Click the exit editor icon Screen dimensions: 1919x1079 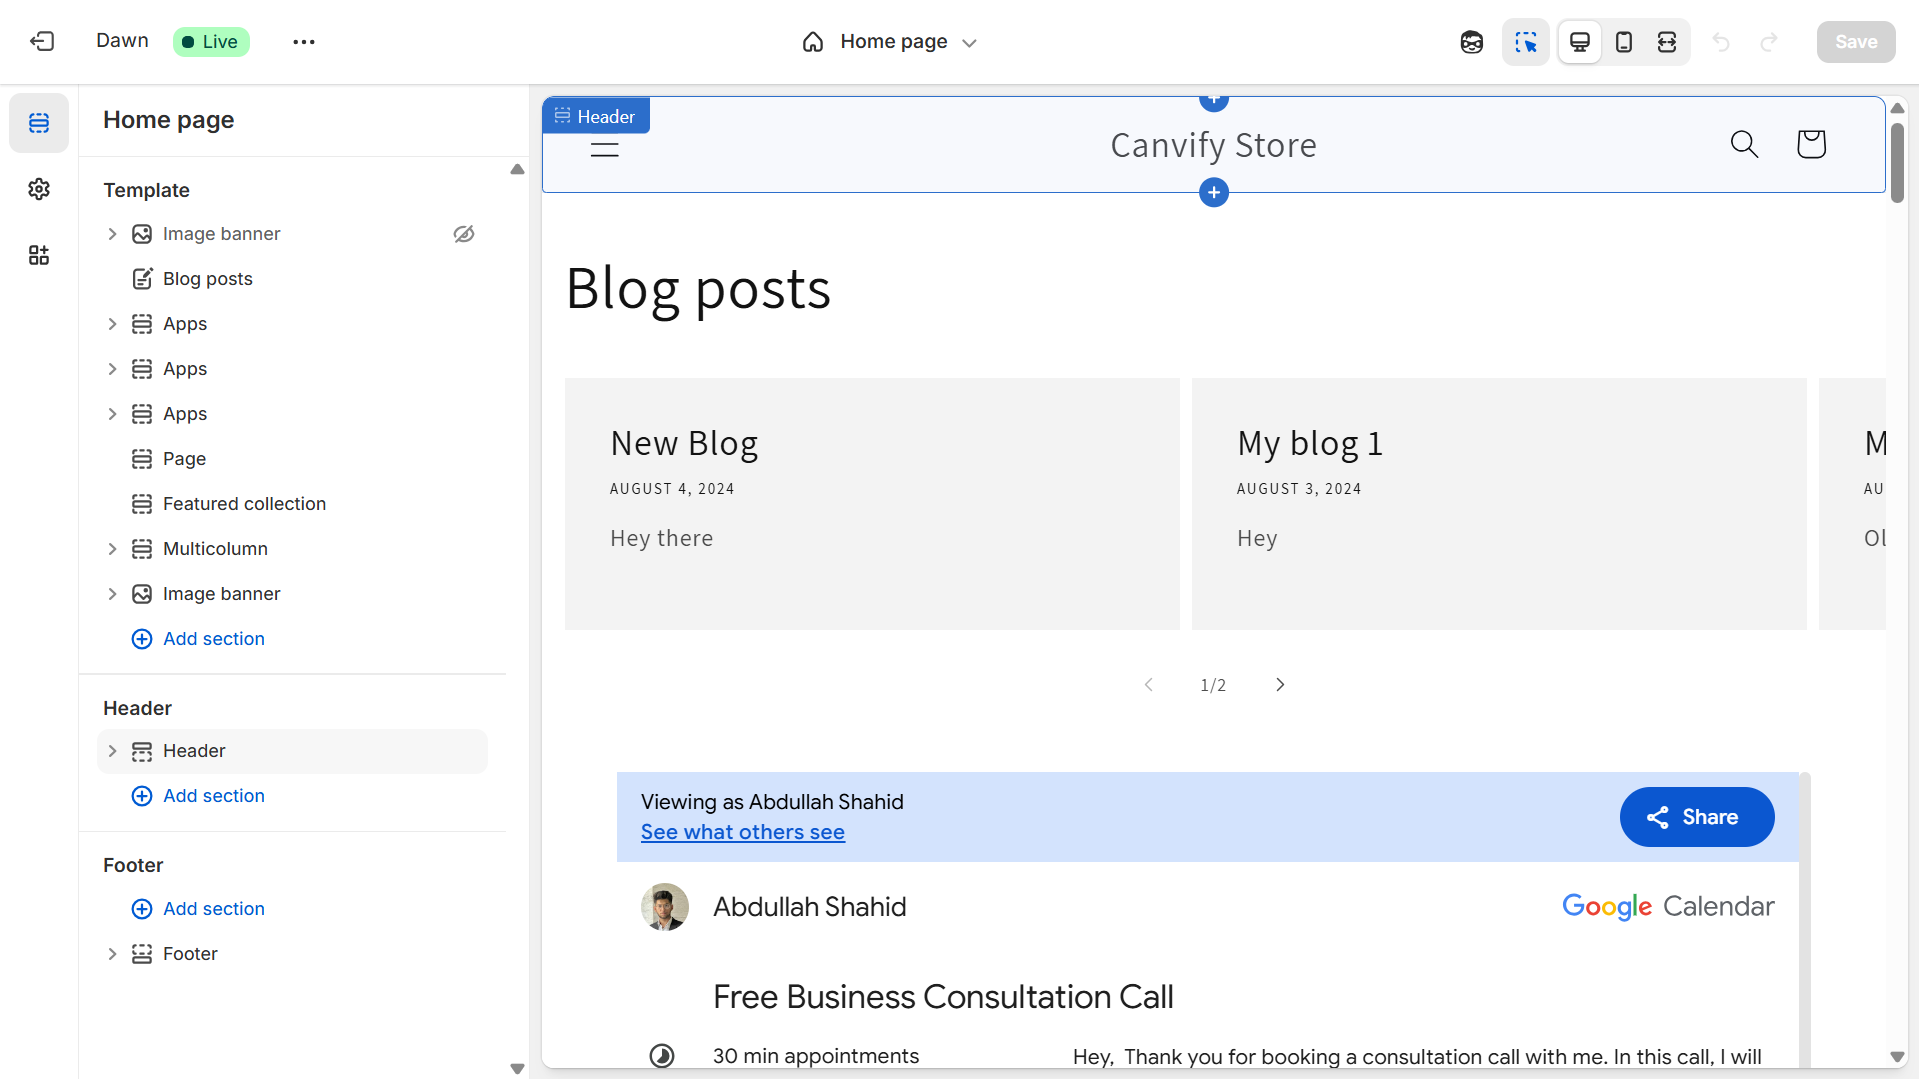point(42,41)
